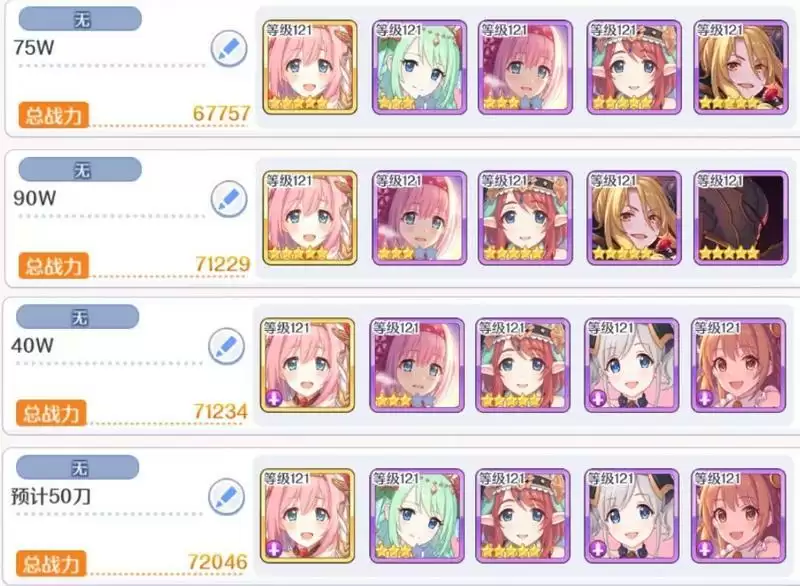
Task: Click the 总战力 label showing 72046
Action: pyautogui.click(x=51, y=564)
